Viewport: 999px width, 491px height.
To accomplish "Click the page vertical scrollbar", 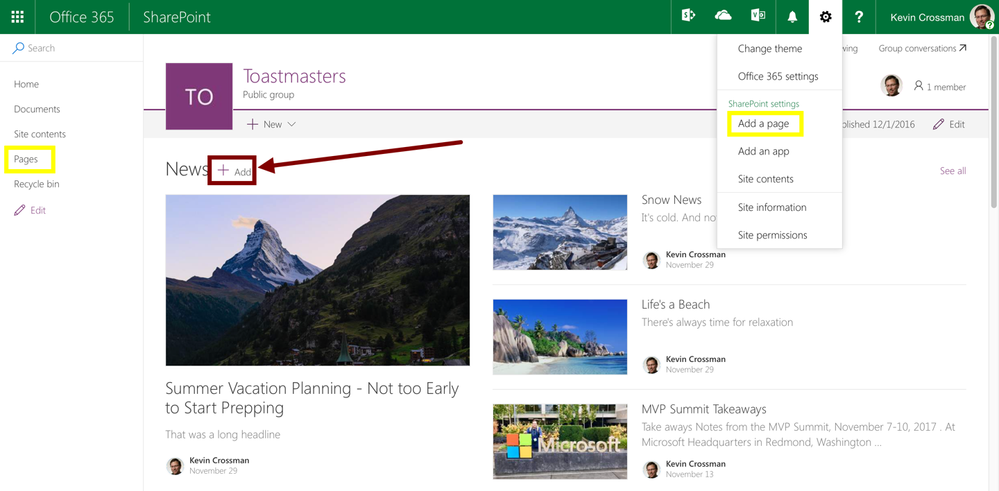I will click(994, 121).
